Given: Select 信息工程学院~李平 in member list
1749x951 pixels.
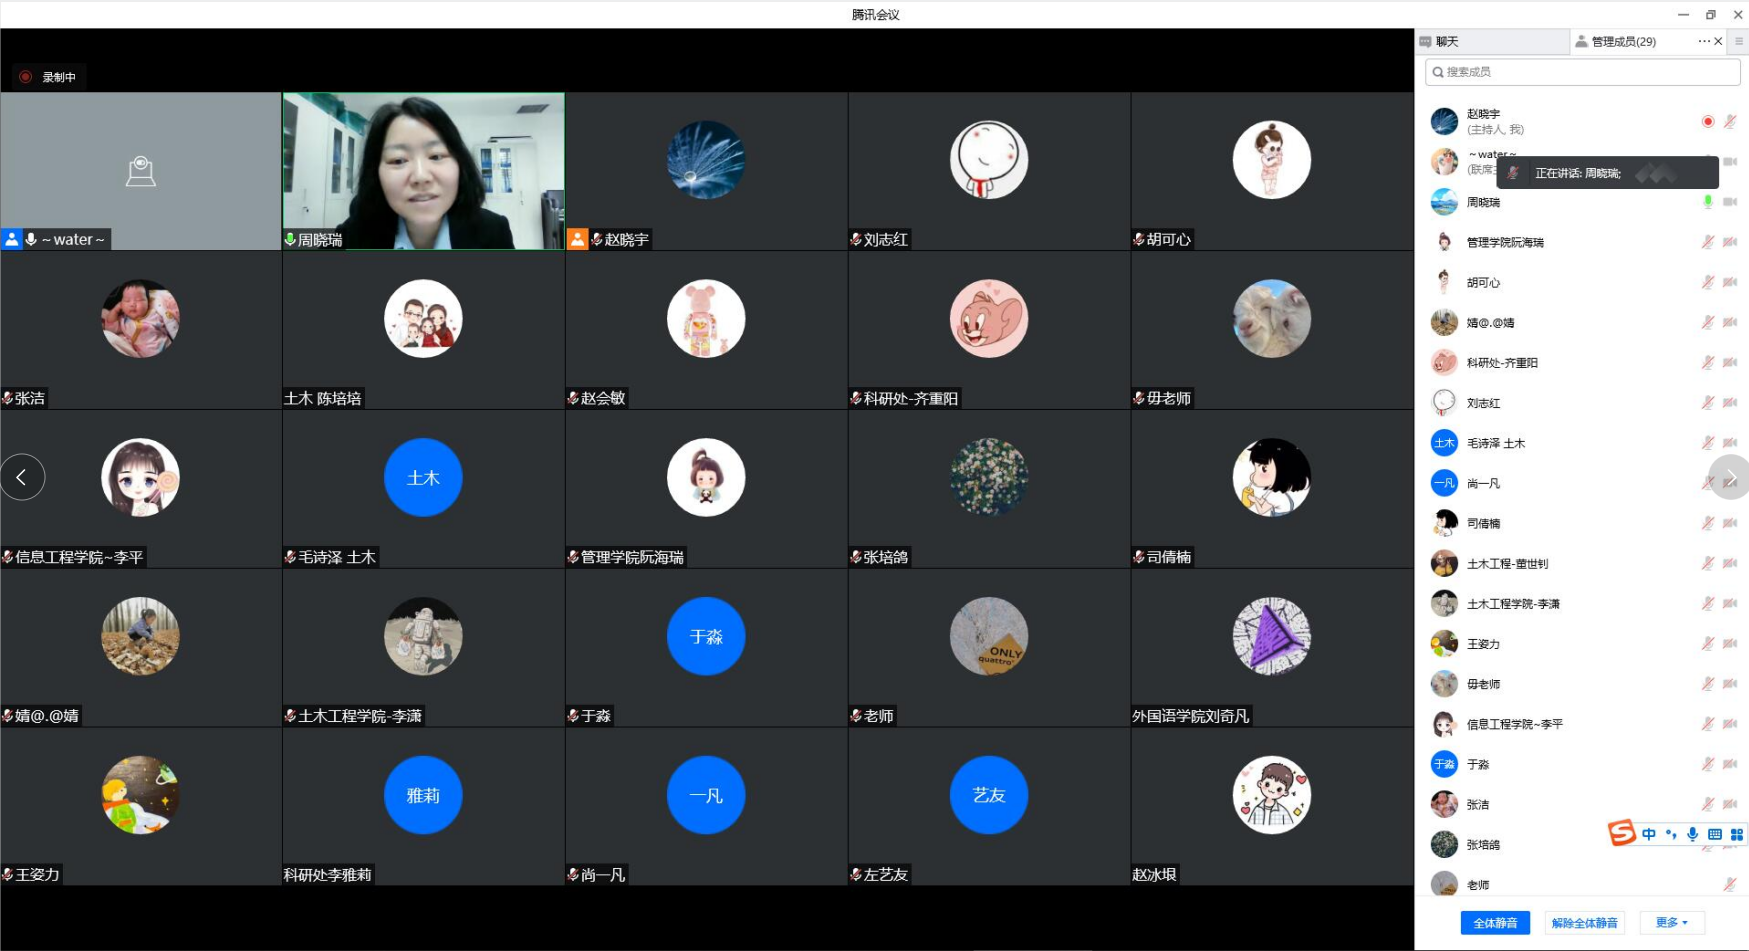Looking at the screenshot, I should pyautogui.click(x=1582, y=724).
